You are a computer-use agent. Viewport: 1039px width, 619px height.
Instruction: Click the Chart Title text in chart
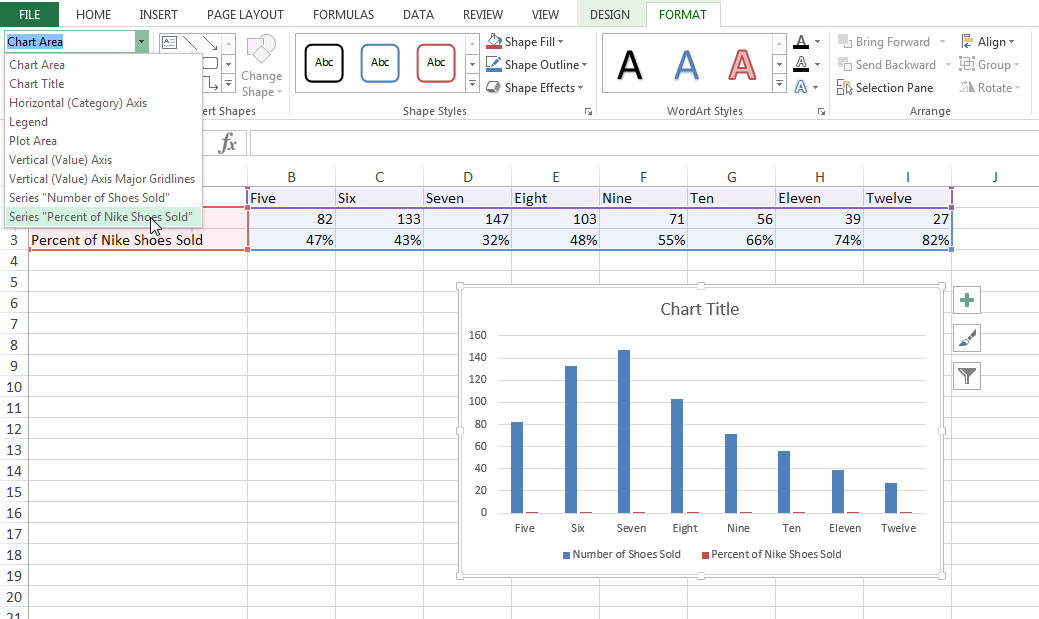pyautogui.click(x=700, y=309)
